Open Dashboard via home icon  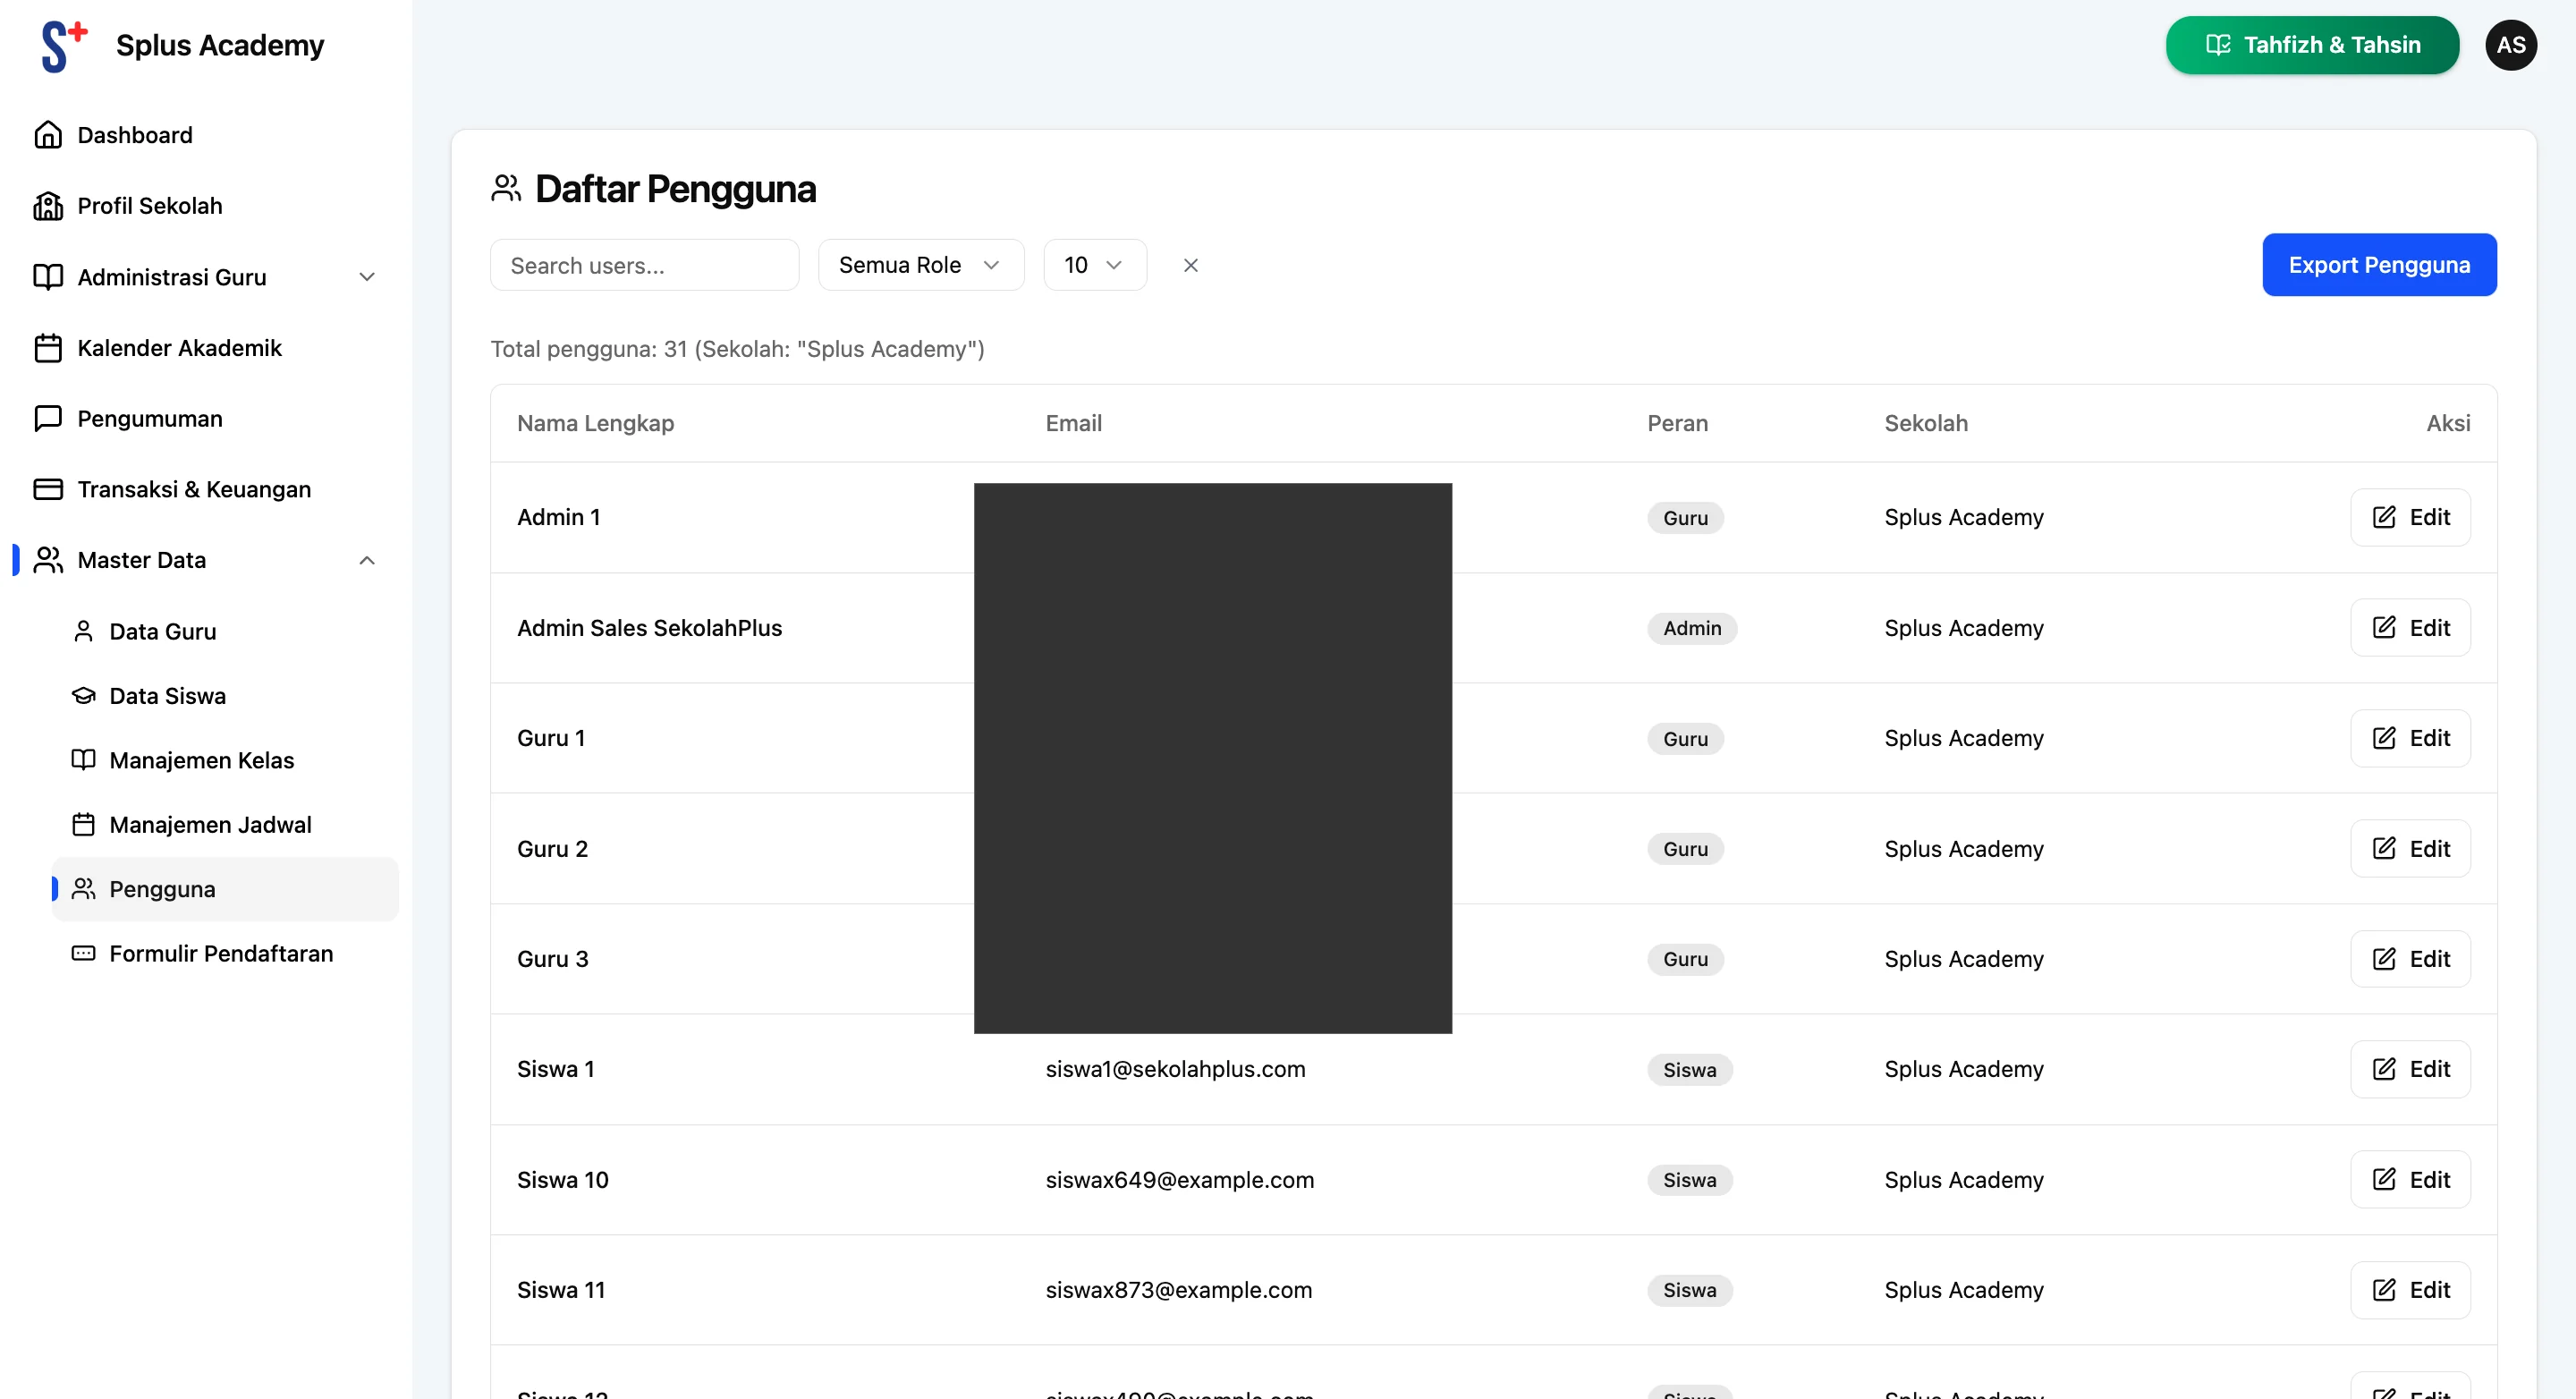[48, 135]
